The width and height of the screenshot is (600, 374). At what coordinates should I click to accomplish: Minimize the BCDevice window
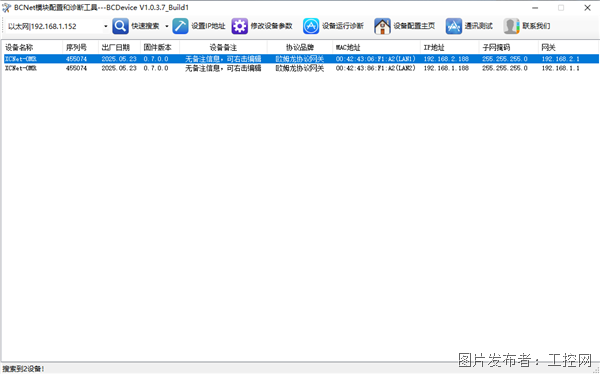[535, 8]
